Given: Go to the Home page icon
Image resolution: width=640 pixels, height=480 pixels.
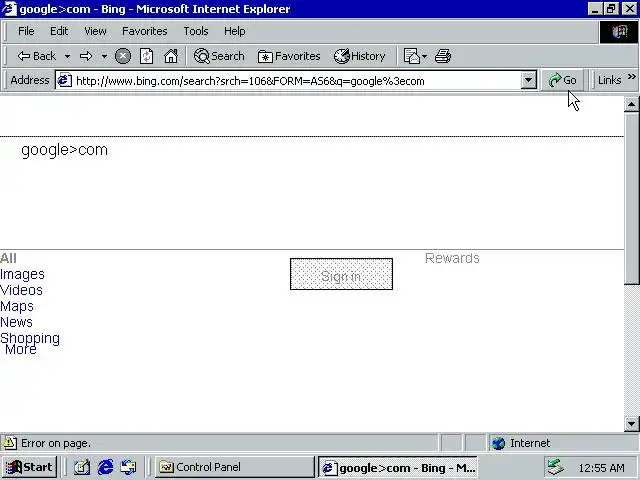Looking at the screenshot, I should [171, 56].
